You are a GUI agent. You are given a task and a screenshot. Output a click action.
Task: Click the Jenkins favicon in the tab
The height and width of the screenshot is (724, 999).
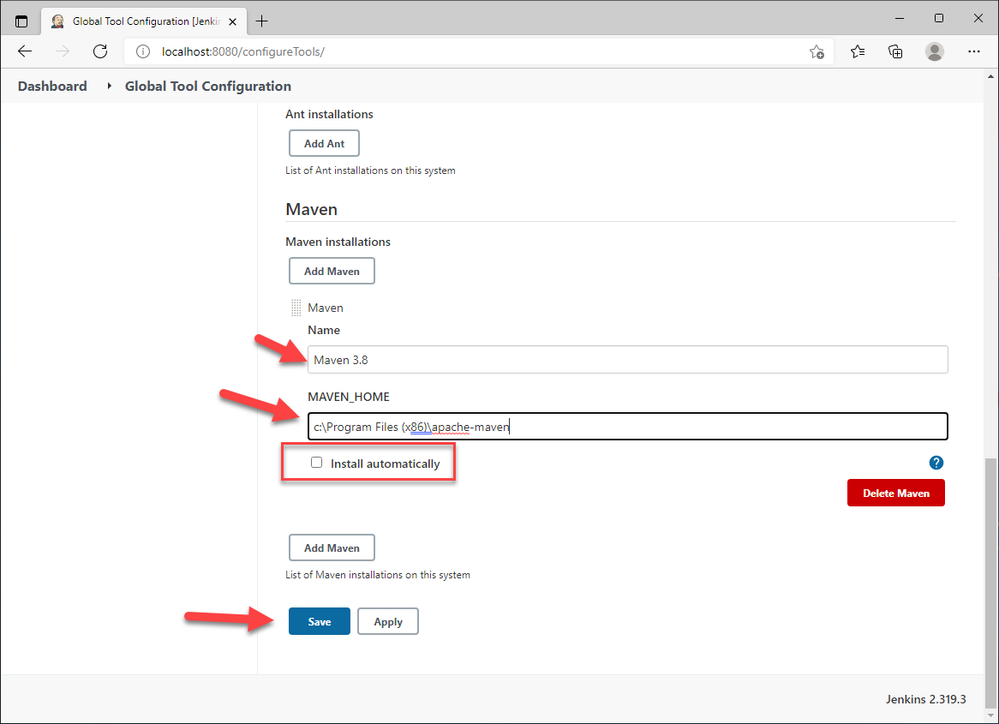pyautogui.click(x=57, y=21)
